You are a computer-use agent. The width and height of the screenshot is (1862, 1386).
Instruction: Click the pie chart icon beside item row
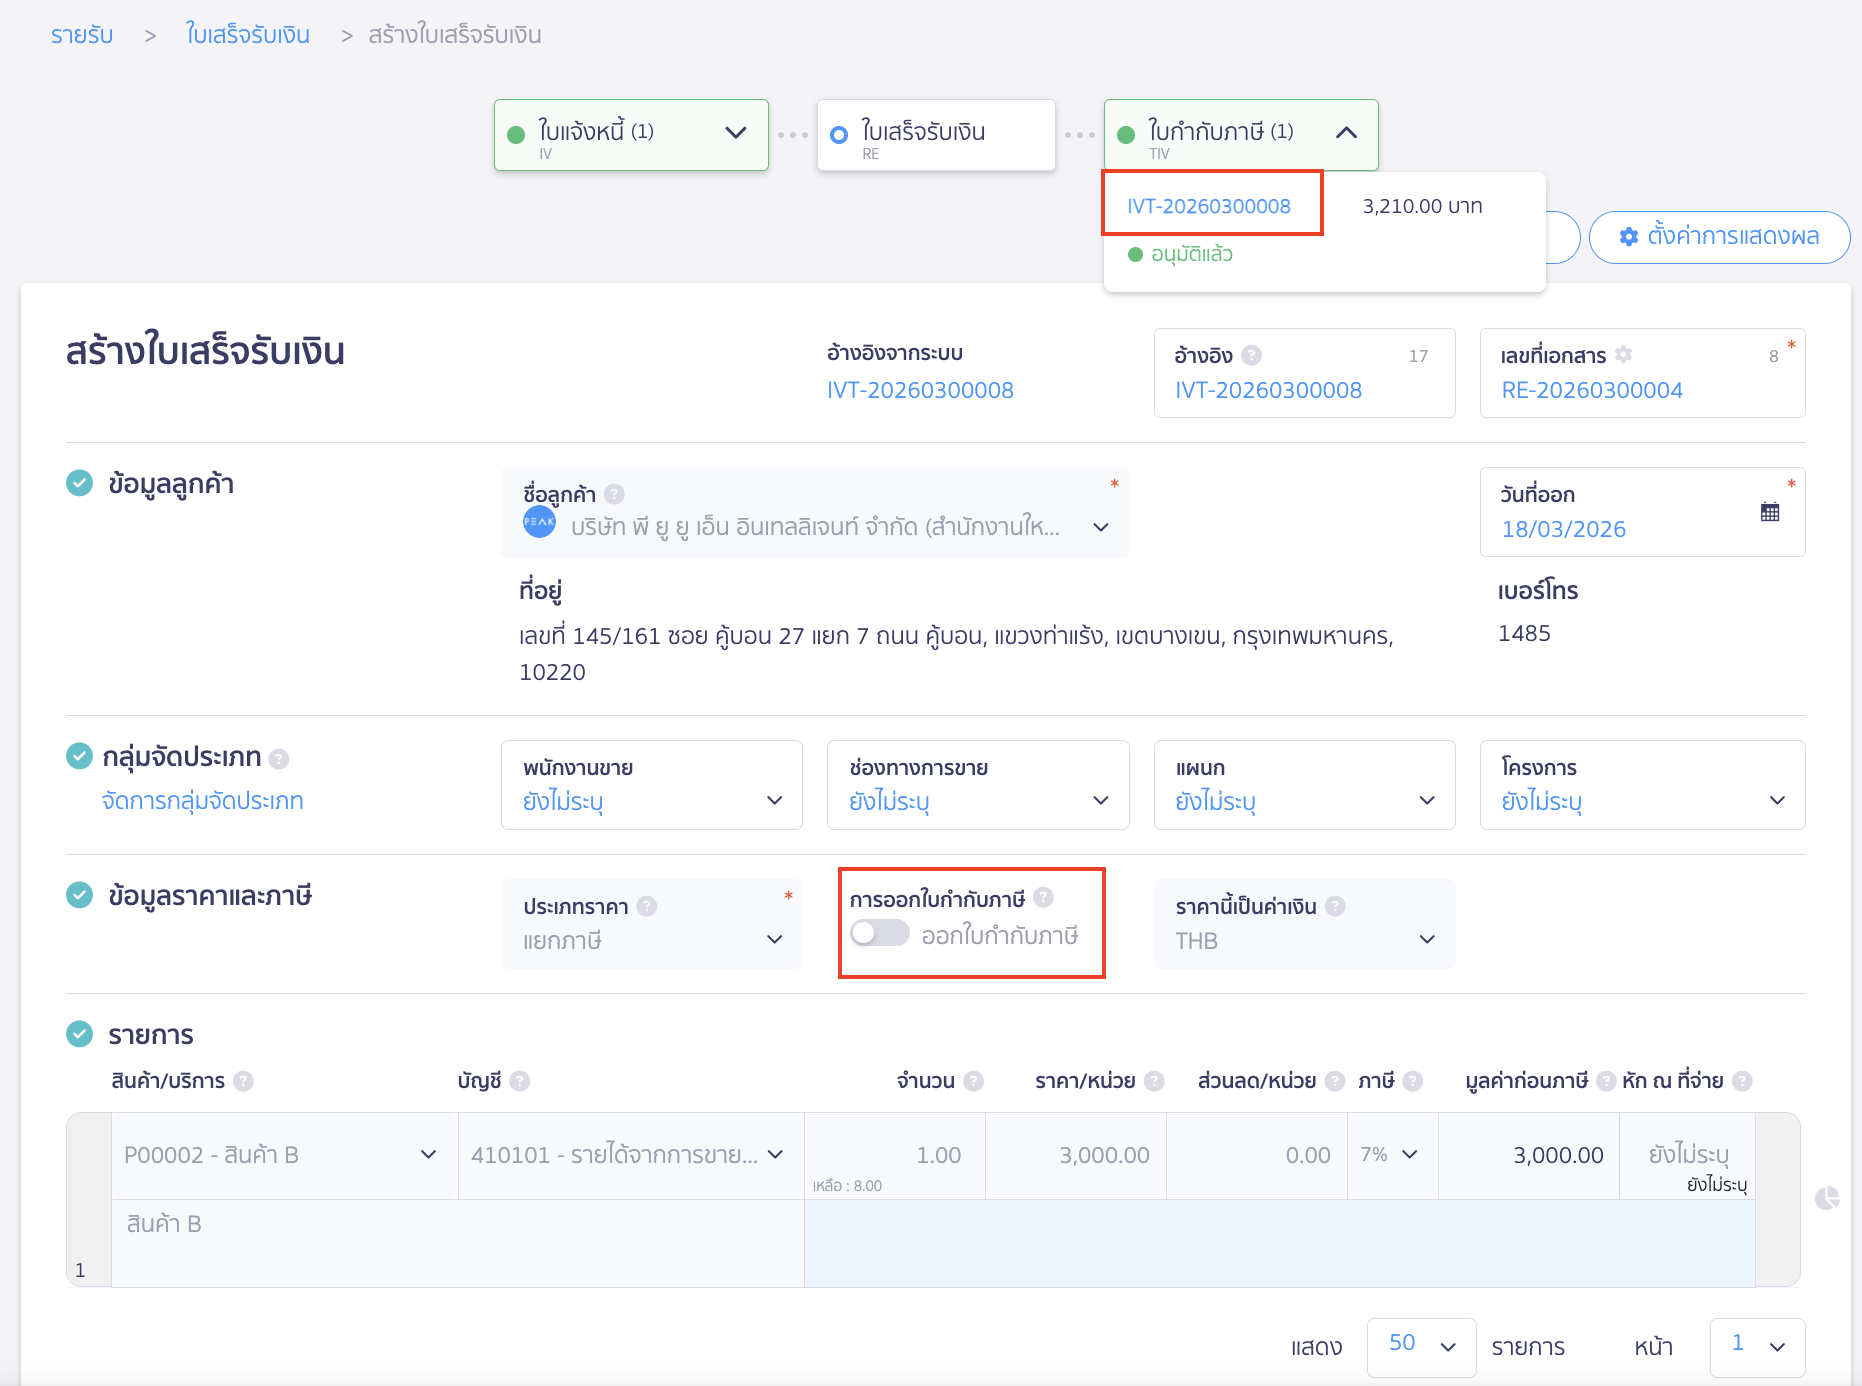pos(1827,1198)
